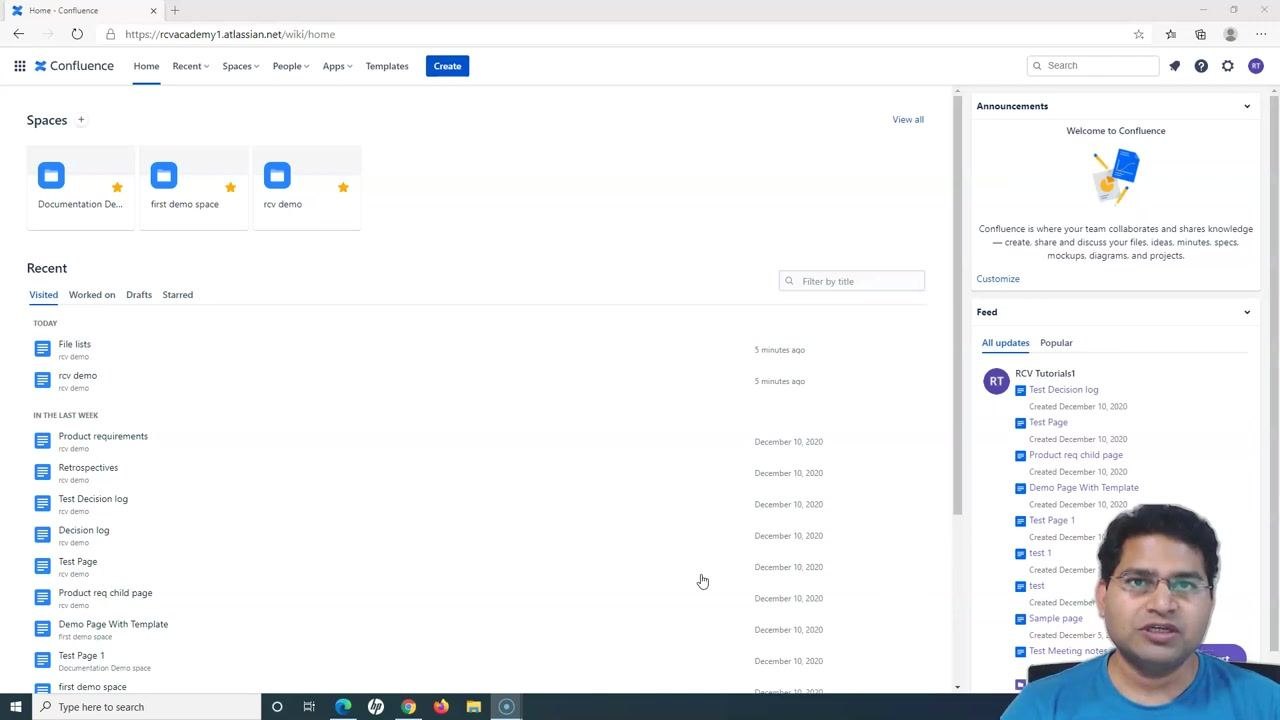Open the rcv demo space card
This screenshot has height=720, width=1280.
[x=307, y=188]
